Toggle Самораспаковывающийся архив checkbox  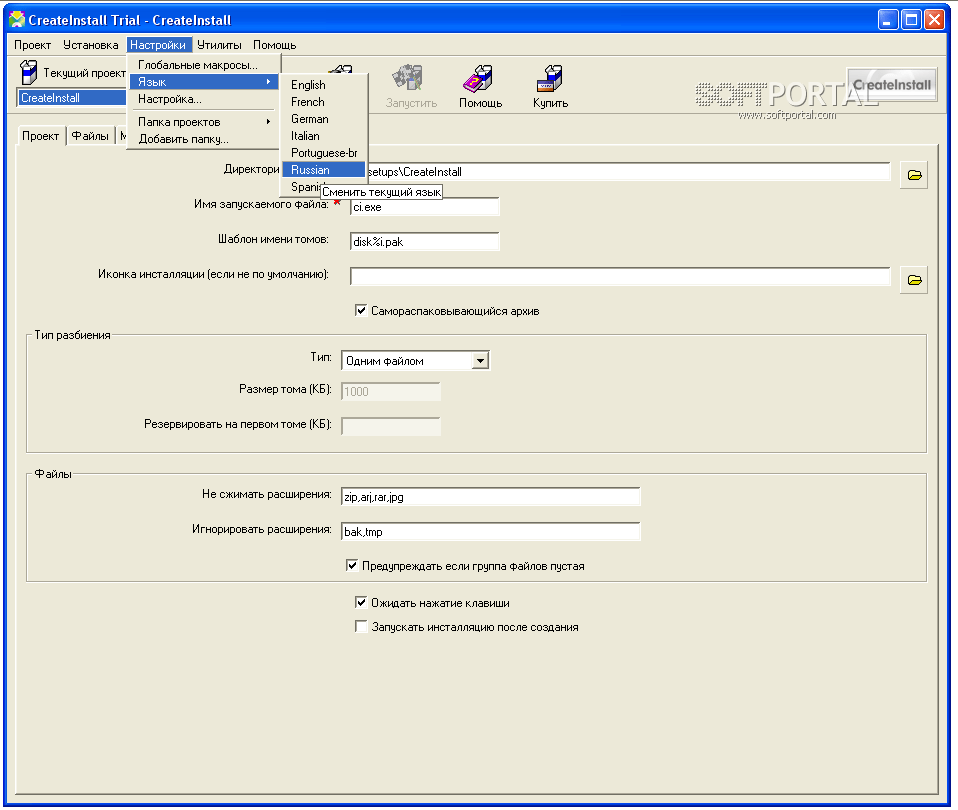361,311
